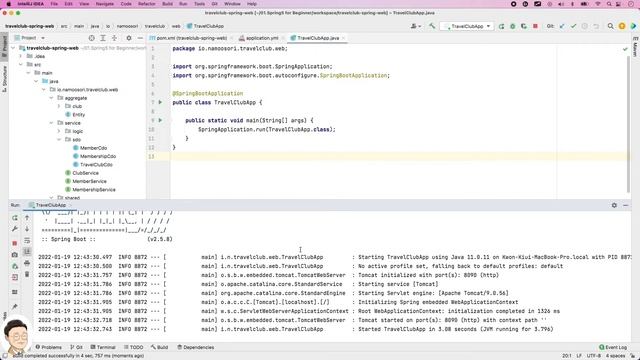Rerun the app from the Run panel sidebar

click(x=15, y=218)
